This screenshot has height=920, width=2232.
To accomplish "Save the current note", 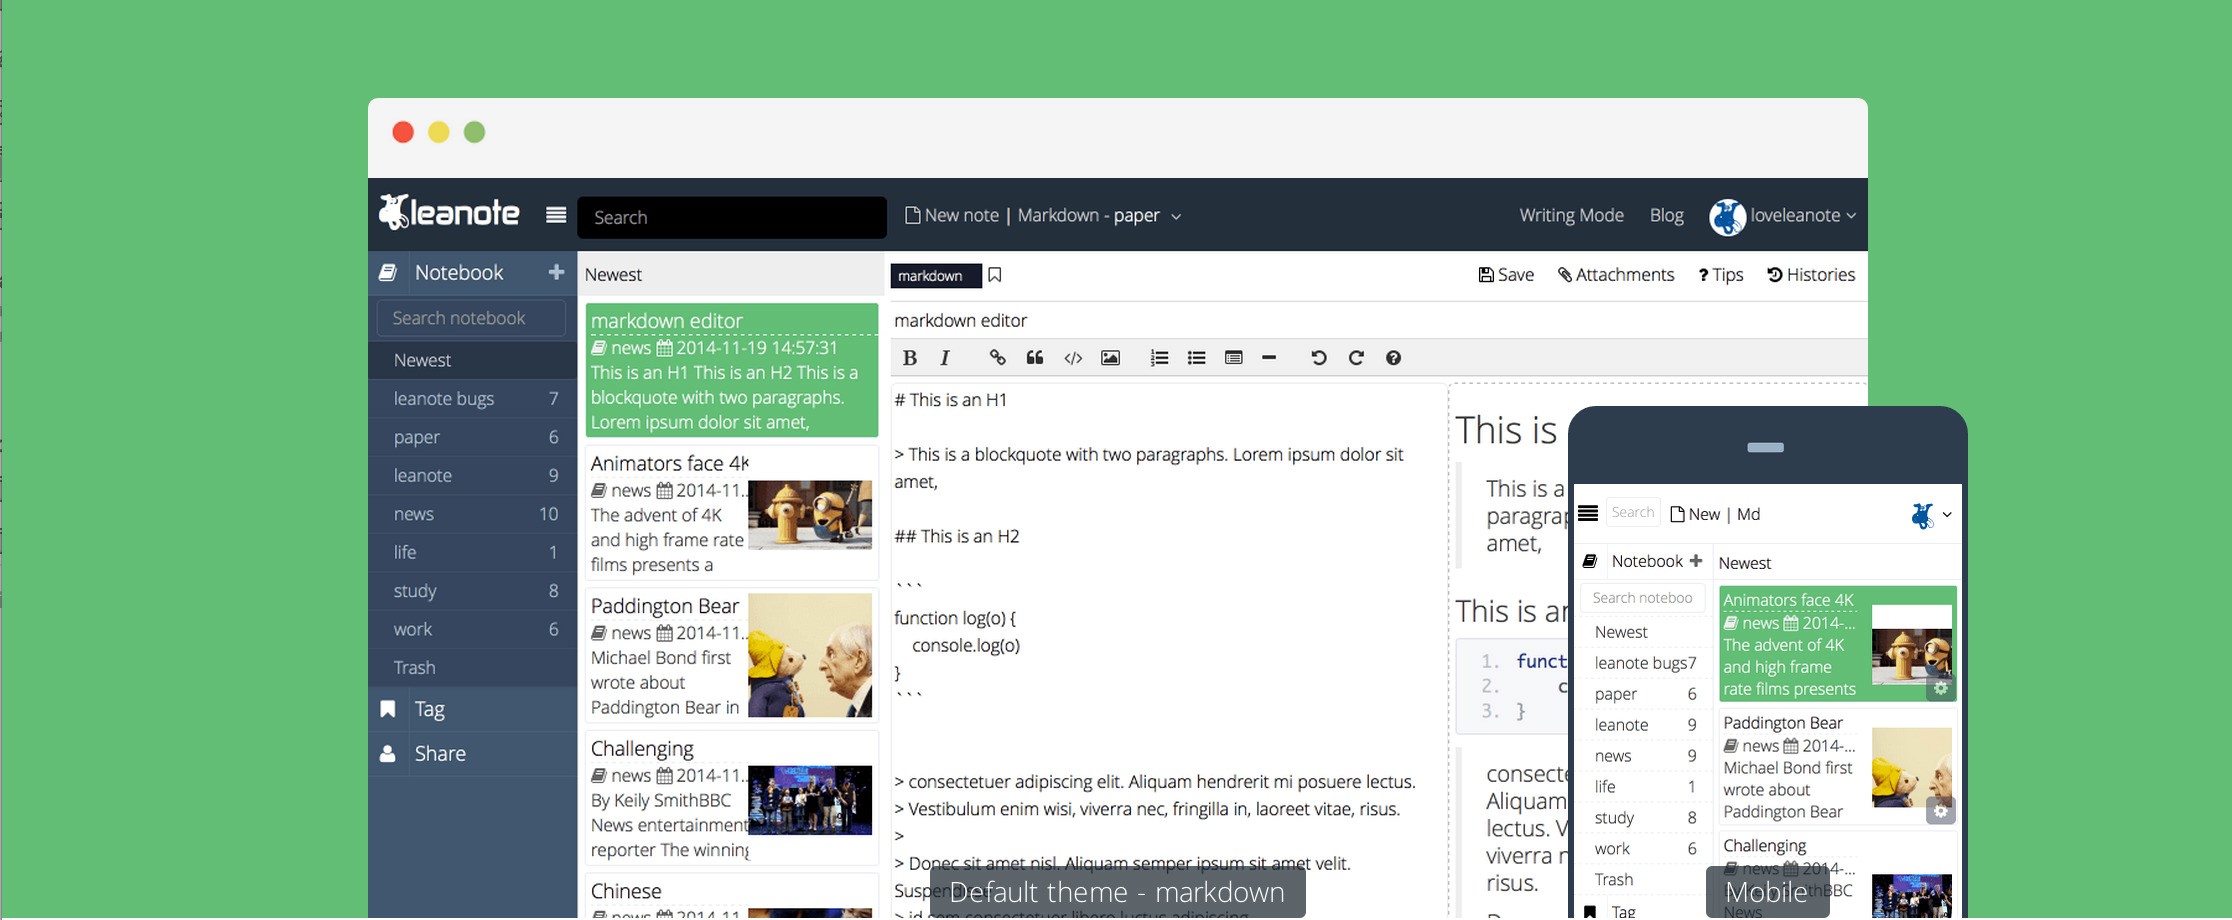I will tap(1506, 275).
